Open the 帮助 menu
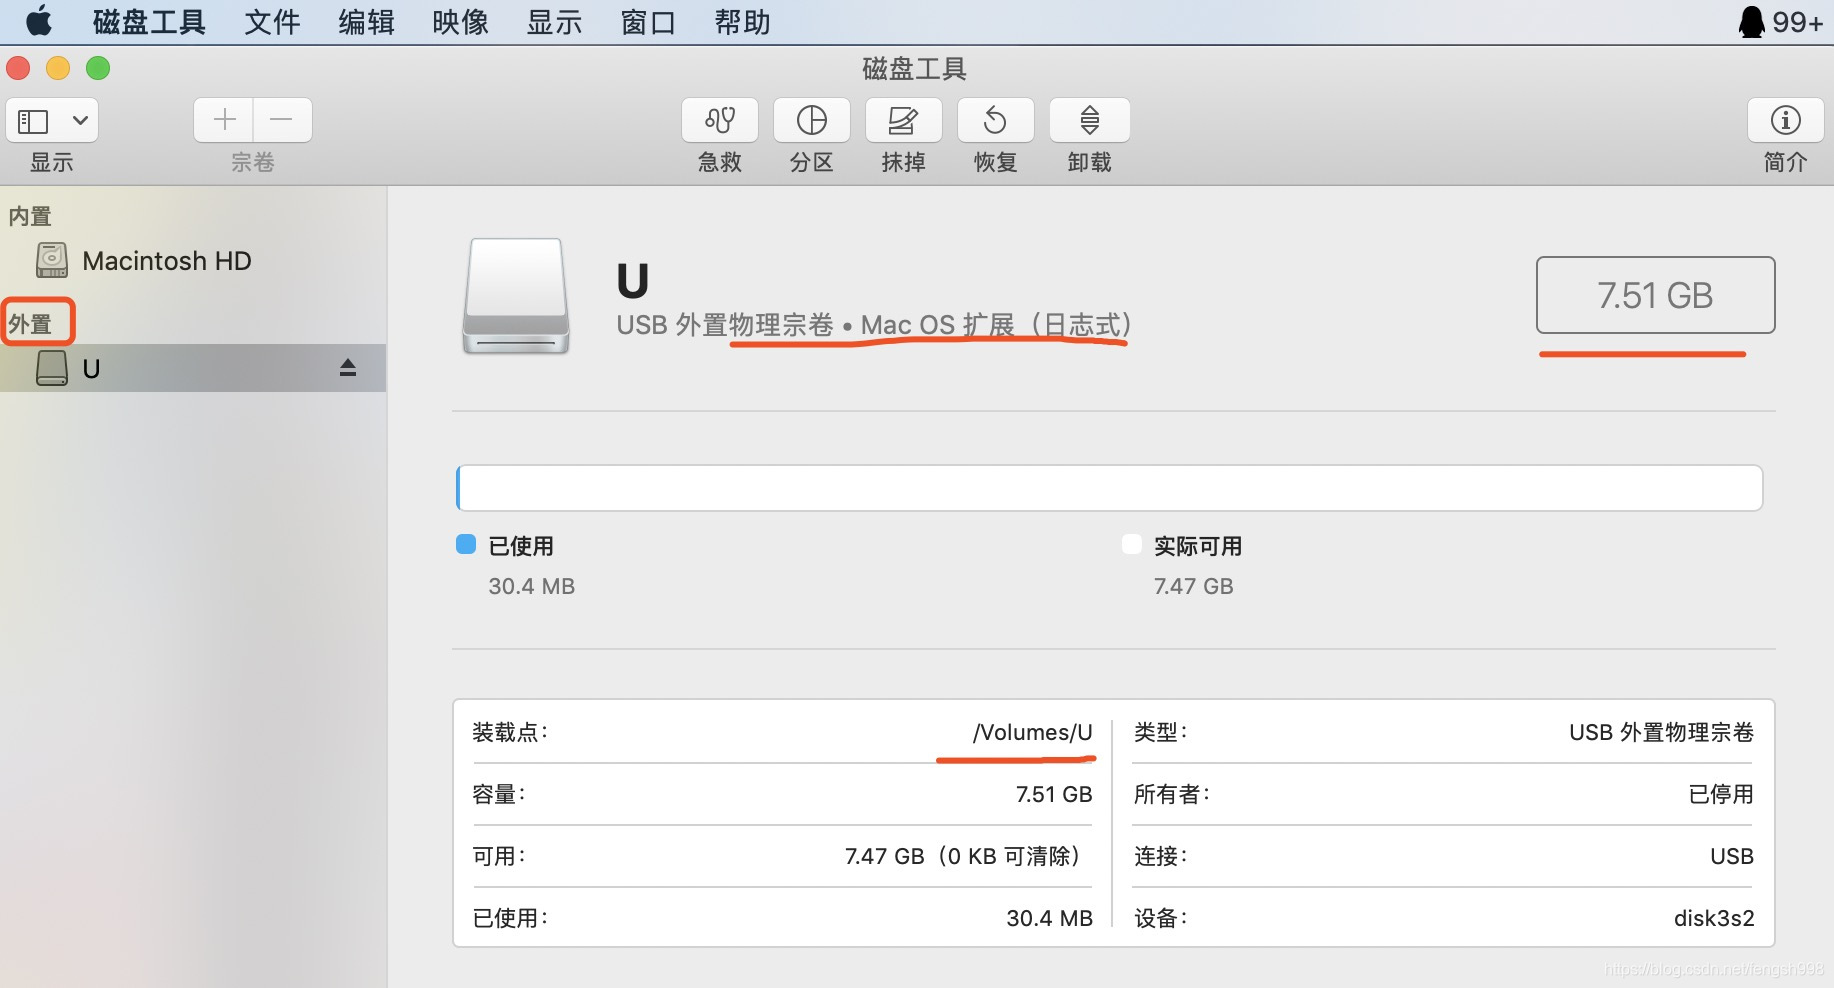Image resolution: width=1834 pixels, height=988 pixels. [742, 22]
